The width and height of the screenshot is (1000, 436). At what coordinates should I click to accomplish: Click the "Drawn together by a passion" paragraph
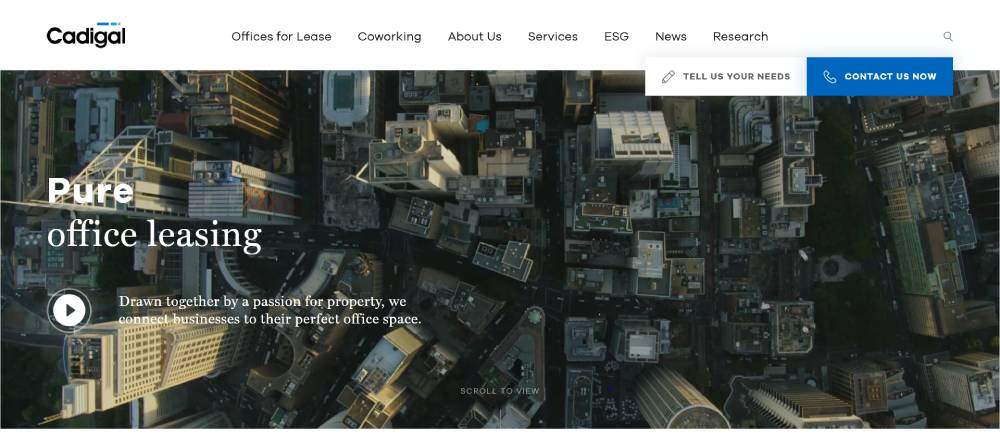269,310
